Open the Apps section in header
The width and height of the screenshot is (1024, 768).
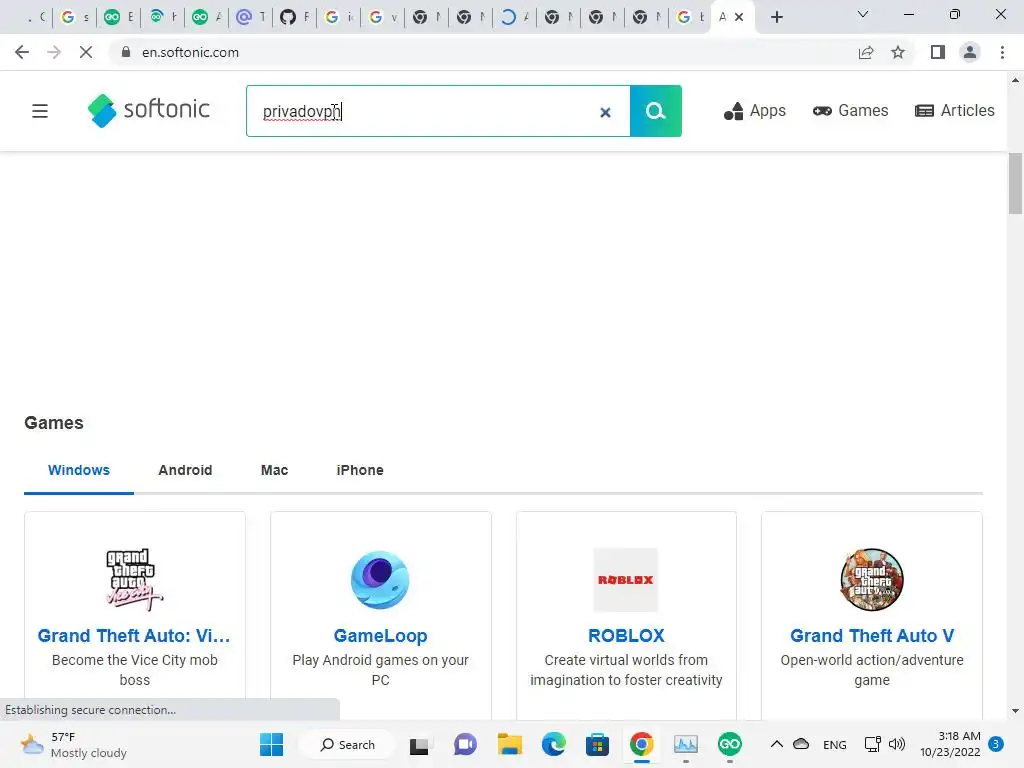click(754, 111)
